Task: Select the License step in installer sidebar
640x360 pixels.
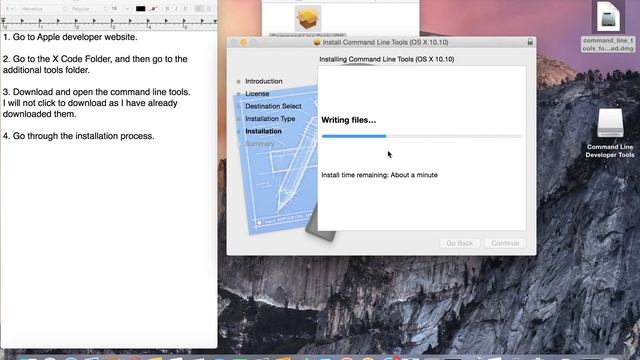Action: pos(257,93)
